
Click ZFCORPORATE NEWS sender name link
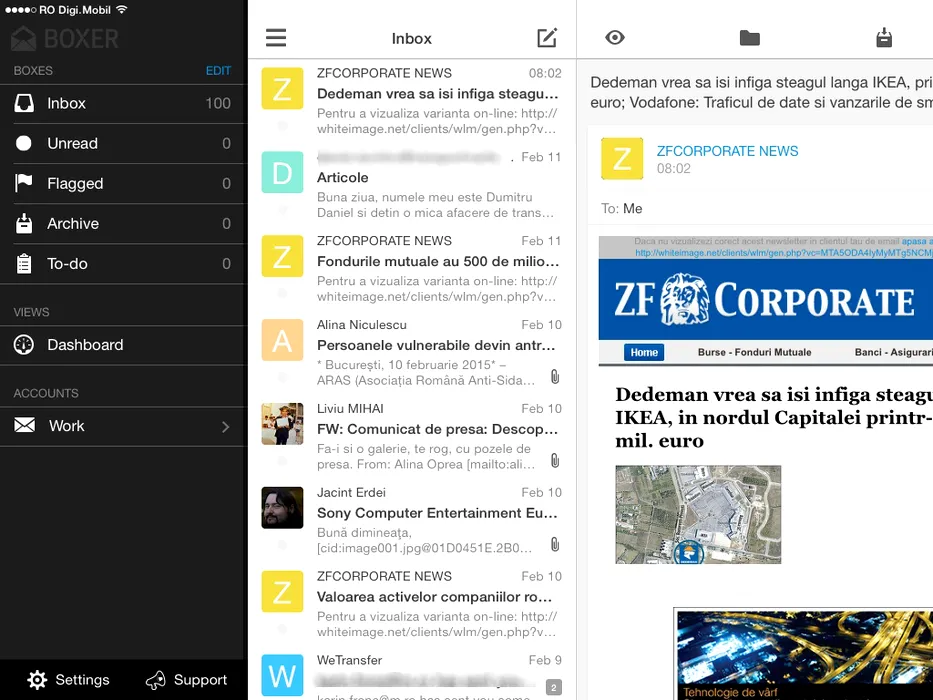[x=727, y=151]
